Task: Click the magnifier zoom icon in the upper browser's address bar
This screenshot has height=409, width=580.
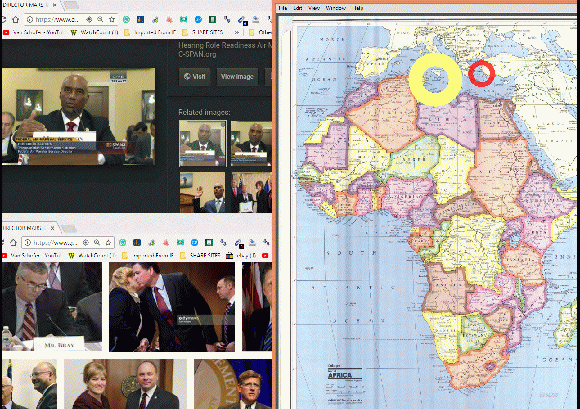Action: (x=100, y=19)
